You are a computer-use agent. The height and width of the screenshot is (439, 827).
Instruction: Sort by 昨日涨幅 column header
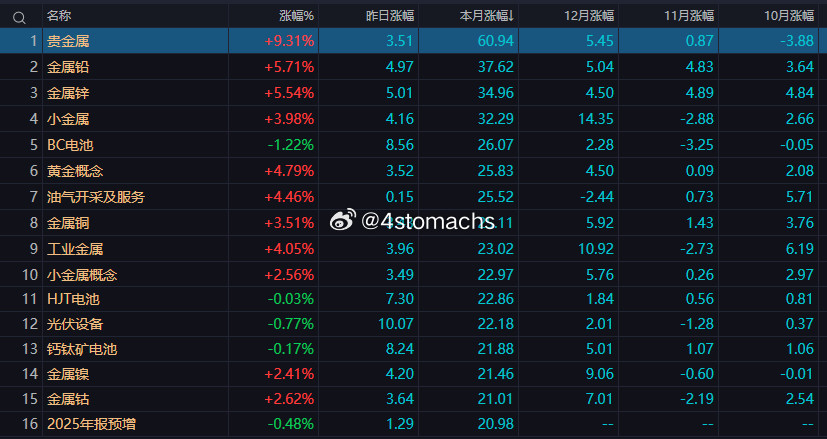click(x=390, y=16)
